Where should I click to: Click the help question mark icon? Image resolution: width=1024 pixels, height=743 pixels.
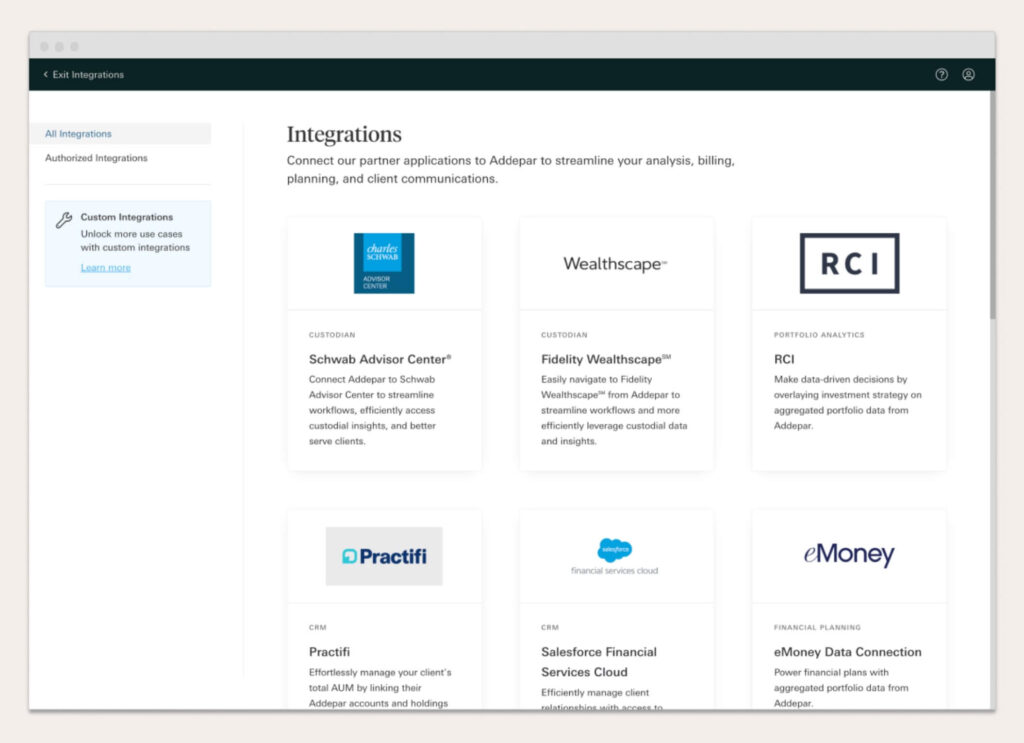coord(941,74)
